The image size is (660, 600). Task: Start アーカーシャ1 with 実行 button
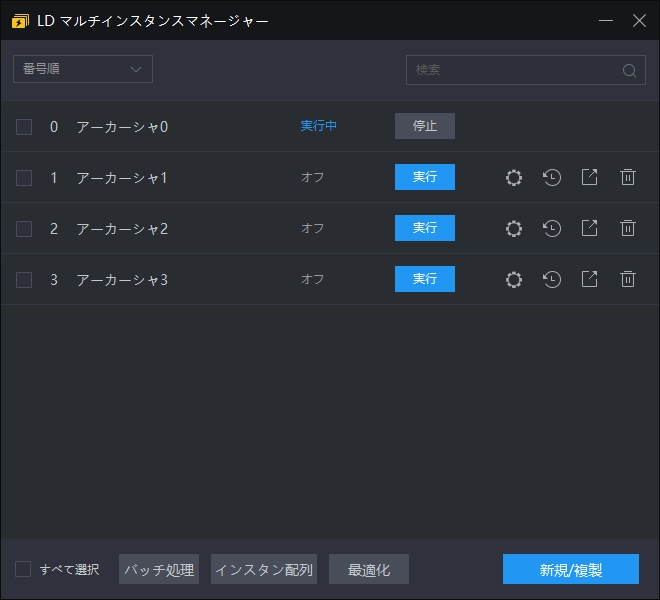click(425, 177)
